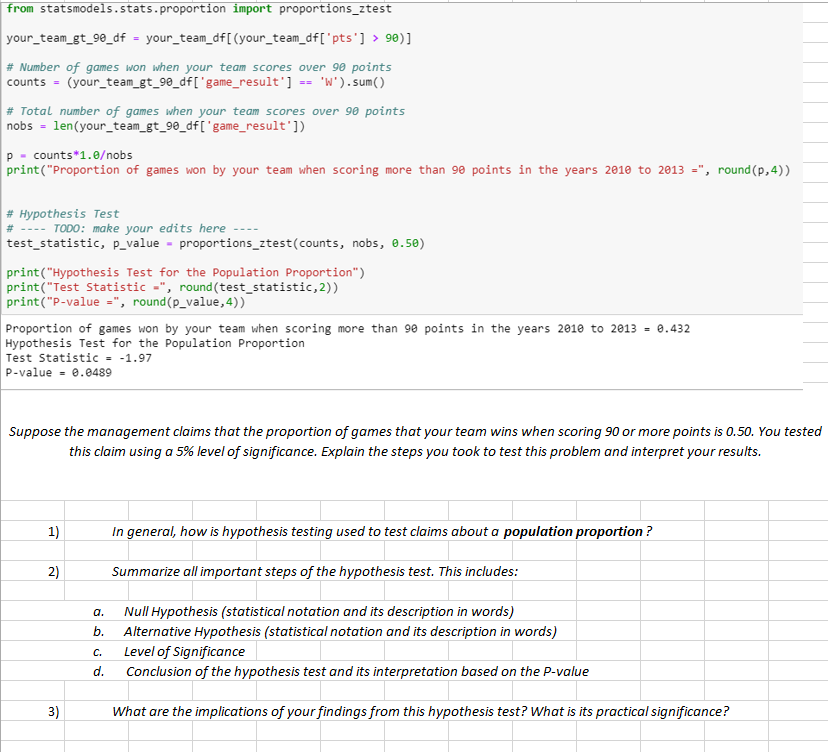Select the TODO comment in the code
The height and width of the screenshot is (752, 828).
(130, 228)
